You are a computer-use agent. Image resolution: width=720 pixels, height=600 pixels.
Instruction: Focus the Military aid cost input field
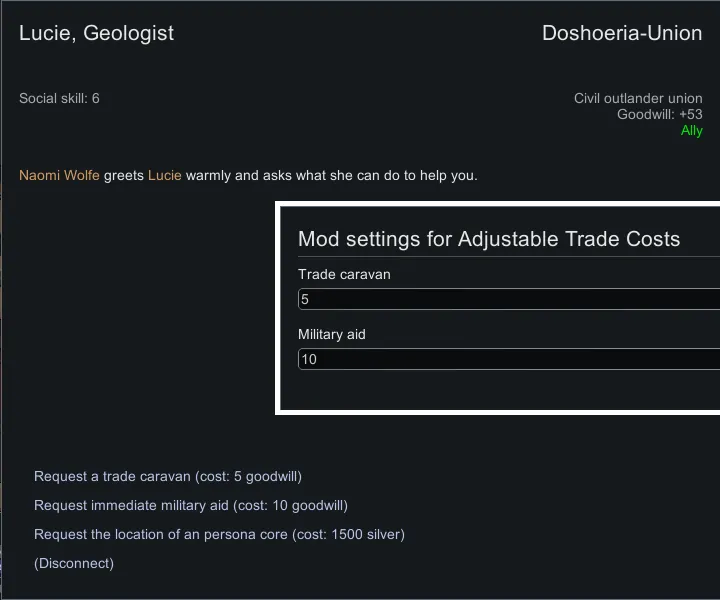(x=508, y=359)
